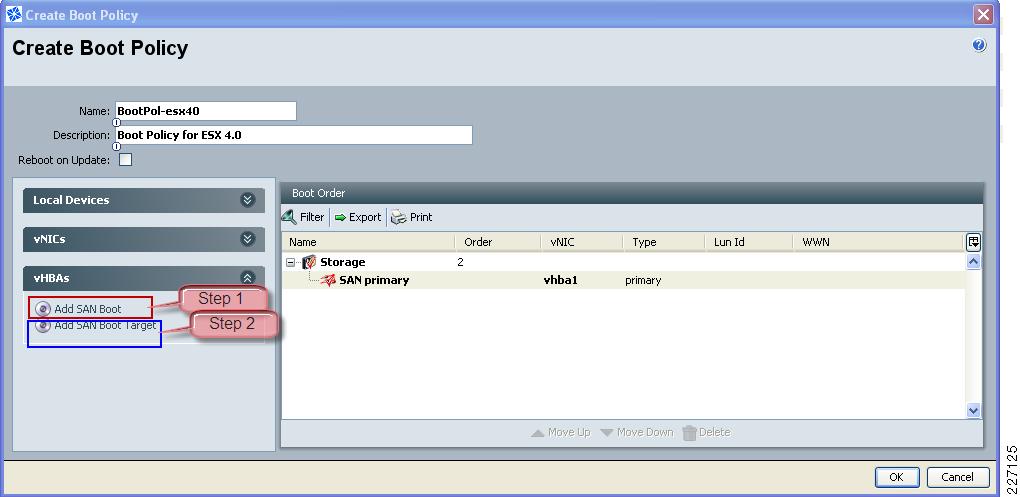
Task: Toggle the Reboot on Update checkbox
Action: [126, 159]
